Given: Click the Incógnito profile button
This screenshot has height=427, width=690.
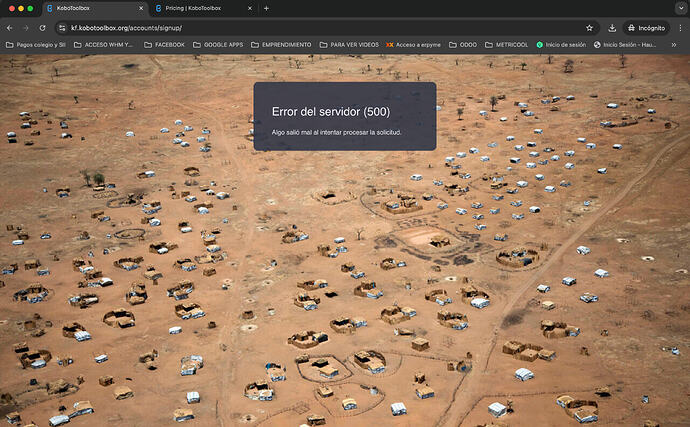Looking at the screenshot, I should coord(645,28).
